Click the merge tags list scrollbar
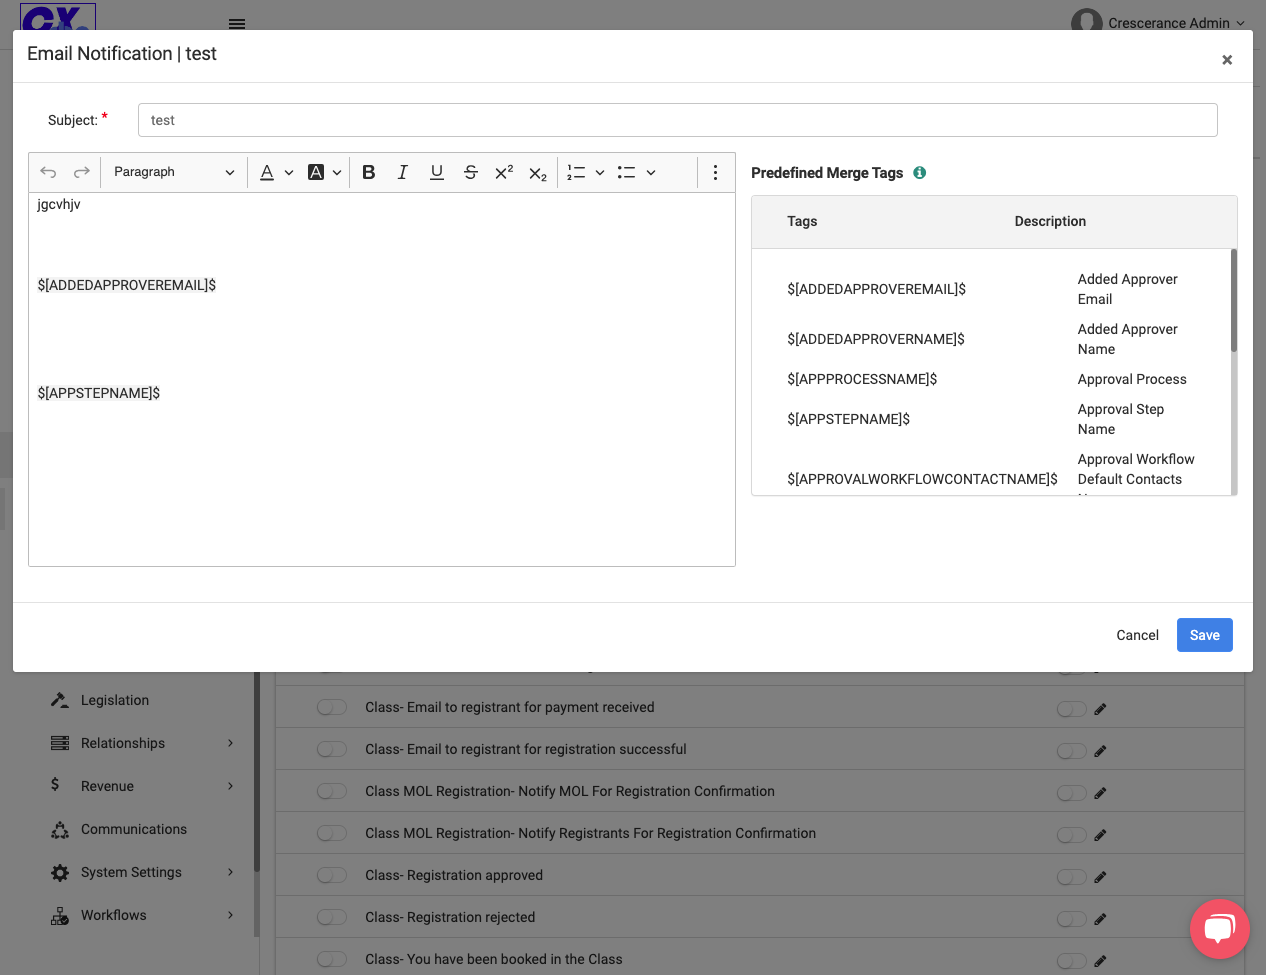The width and height of the screenshot is (1266, 975). (x=1234, y=300)
